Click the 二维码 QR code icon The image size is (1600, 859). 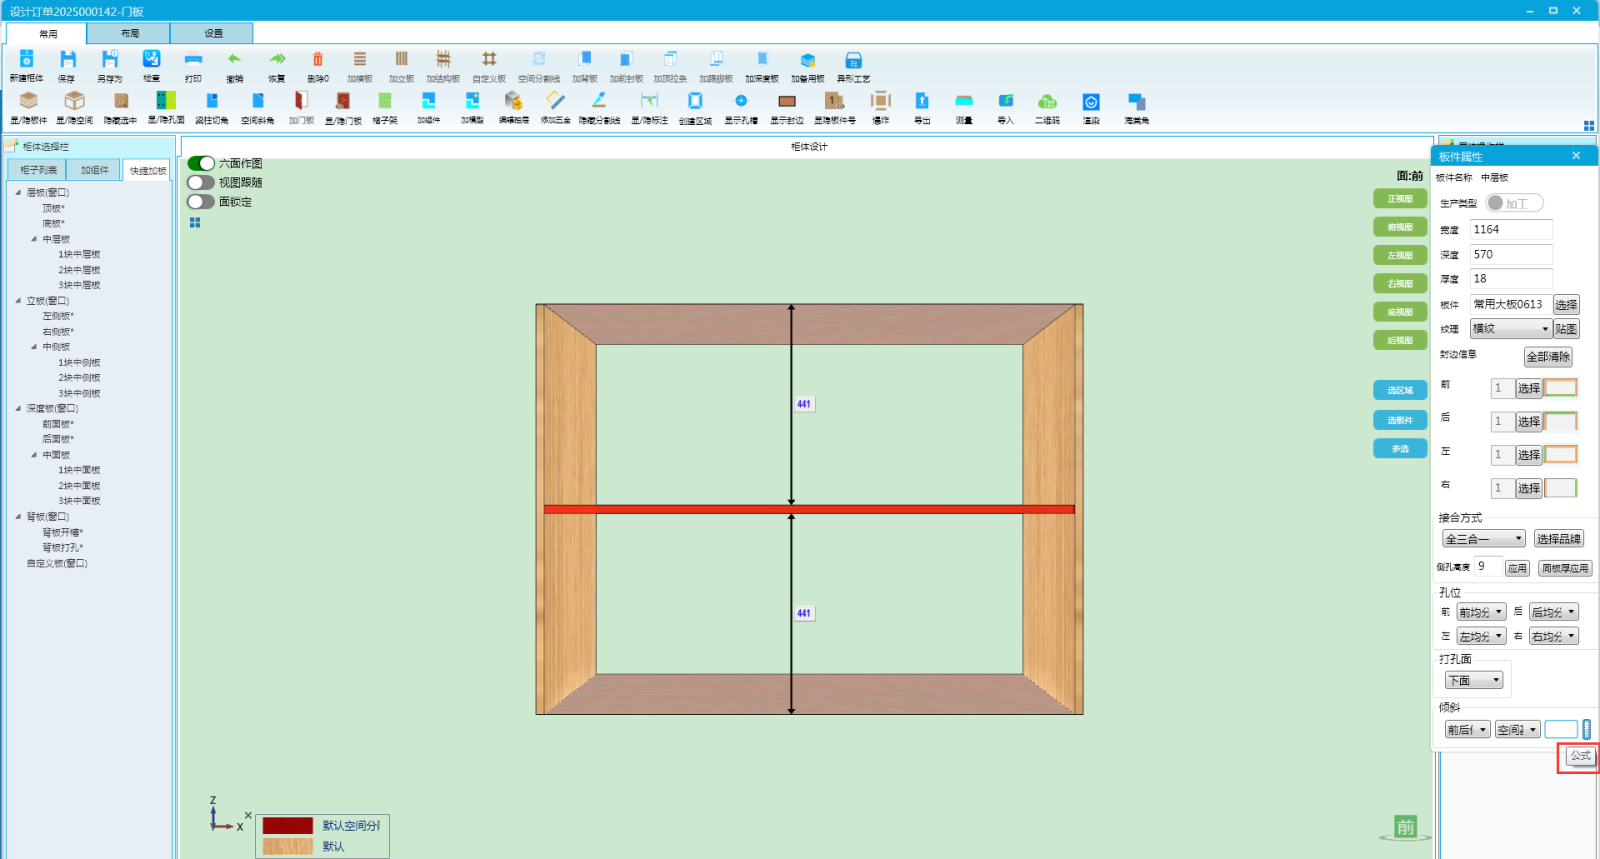pyautogui.click(x=1047, y=101)
